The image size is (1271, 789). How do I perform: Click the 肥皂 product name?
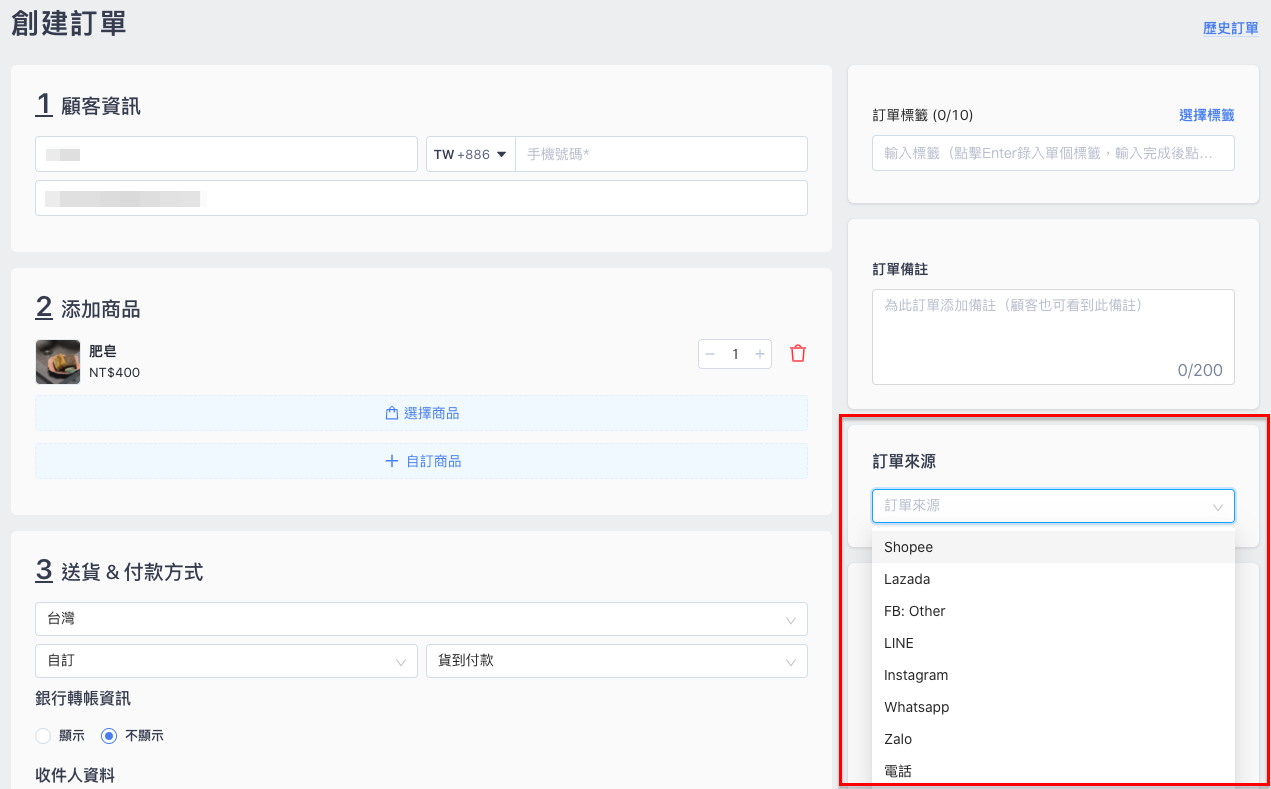coord(103,351)
